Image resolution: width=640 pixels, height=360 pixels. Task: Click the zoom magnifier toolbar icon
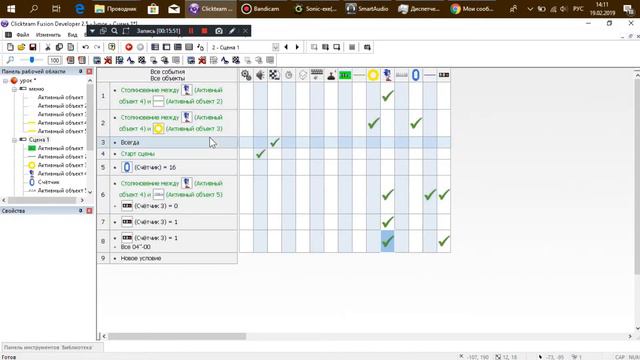[x=10, y=60]
